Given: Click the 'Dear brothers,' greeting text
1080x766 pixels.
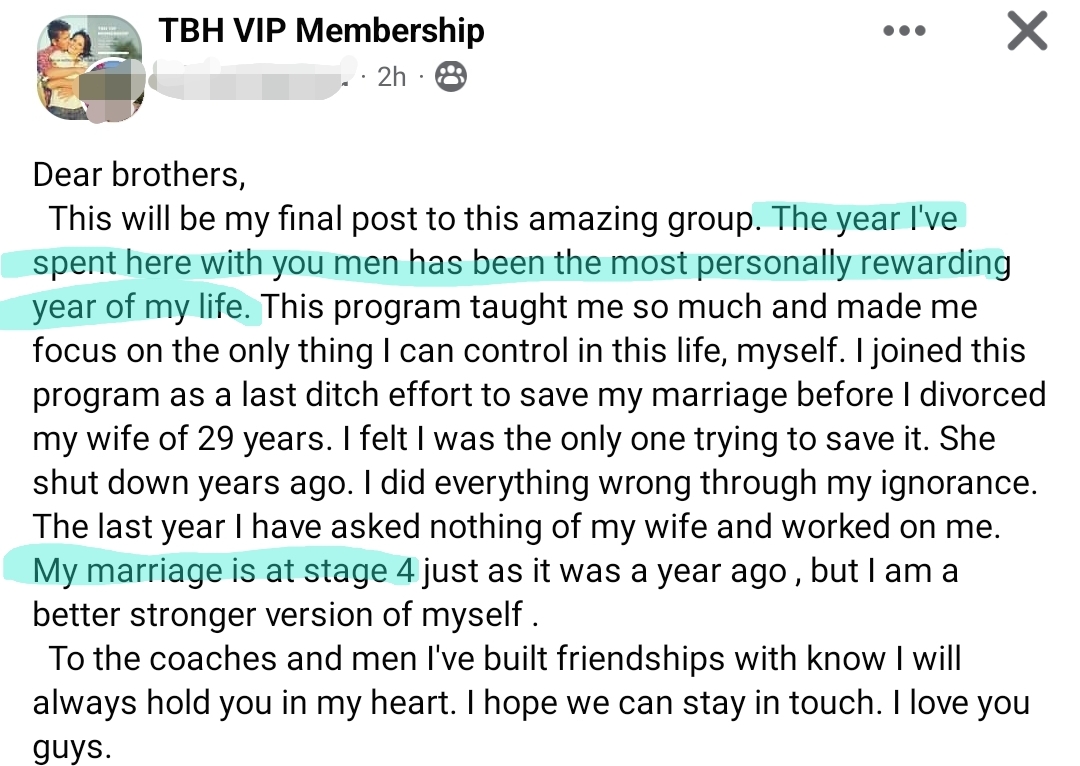Looking at the screenshot, I should 139,174.
